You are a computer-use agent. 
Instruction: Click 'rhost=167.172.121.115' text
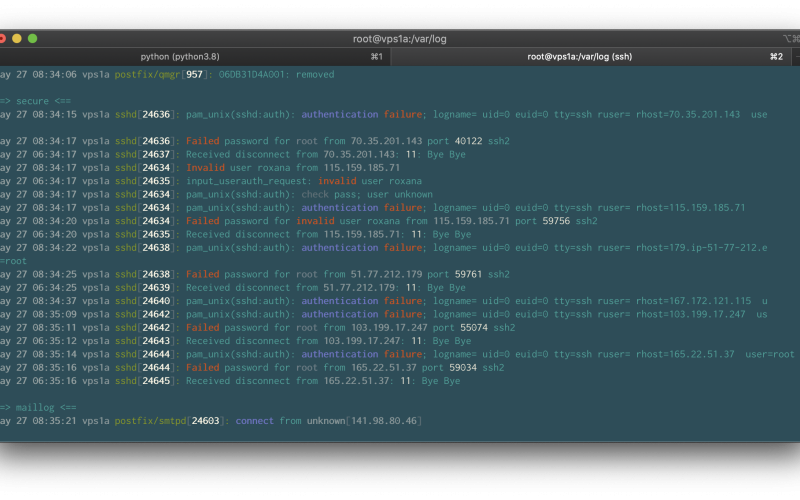[693, 301]
